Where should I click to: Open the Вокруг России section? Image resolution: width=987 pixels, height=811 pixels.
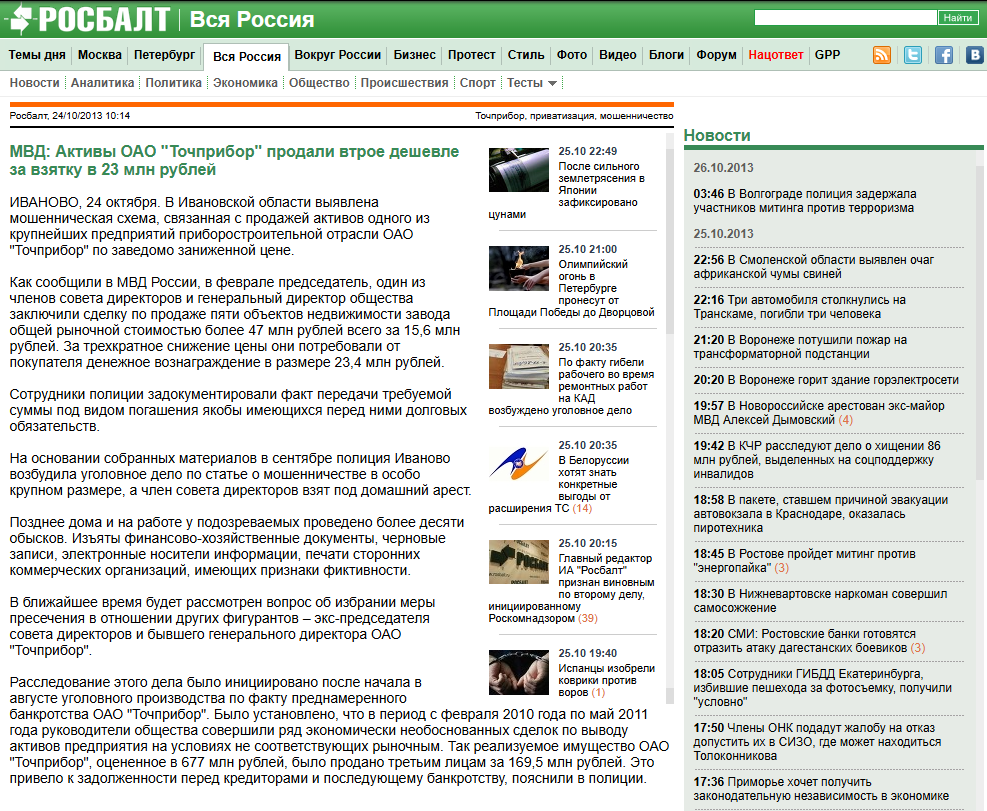(x=337, y=55)
